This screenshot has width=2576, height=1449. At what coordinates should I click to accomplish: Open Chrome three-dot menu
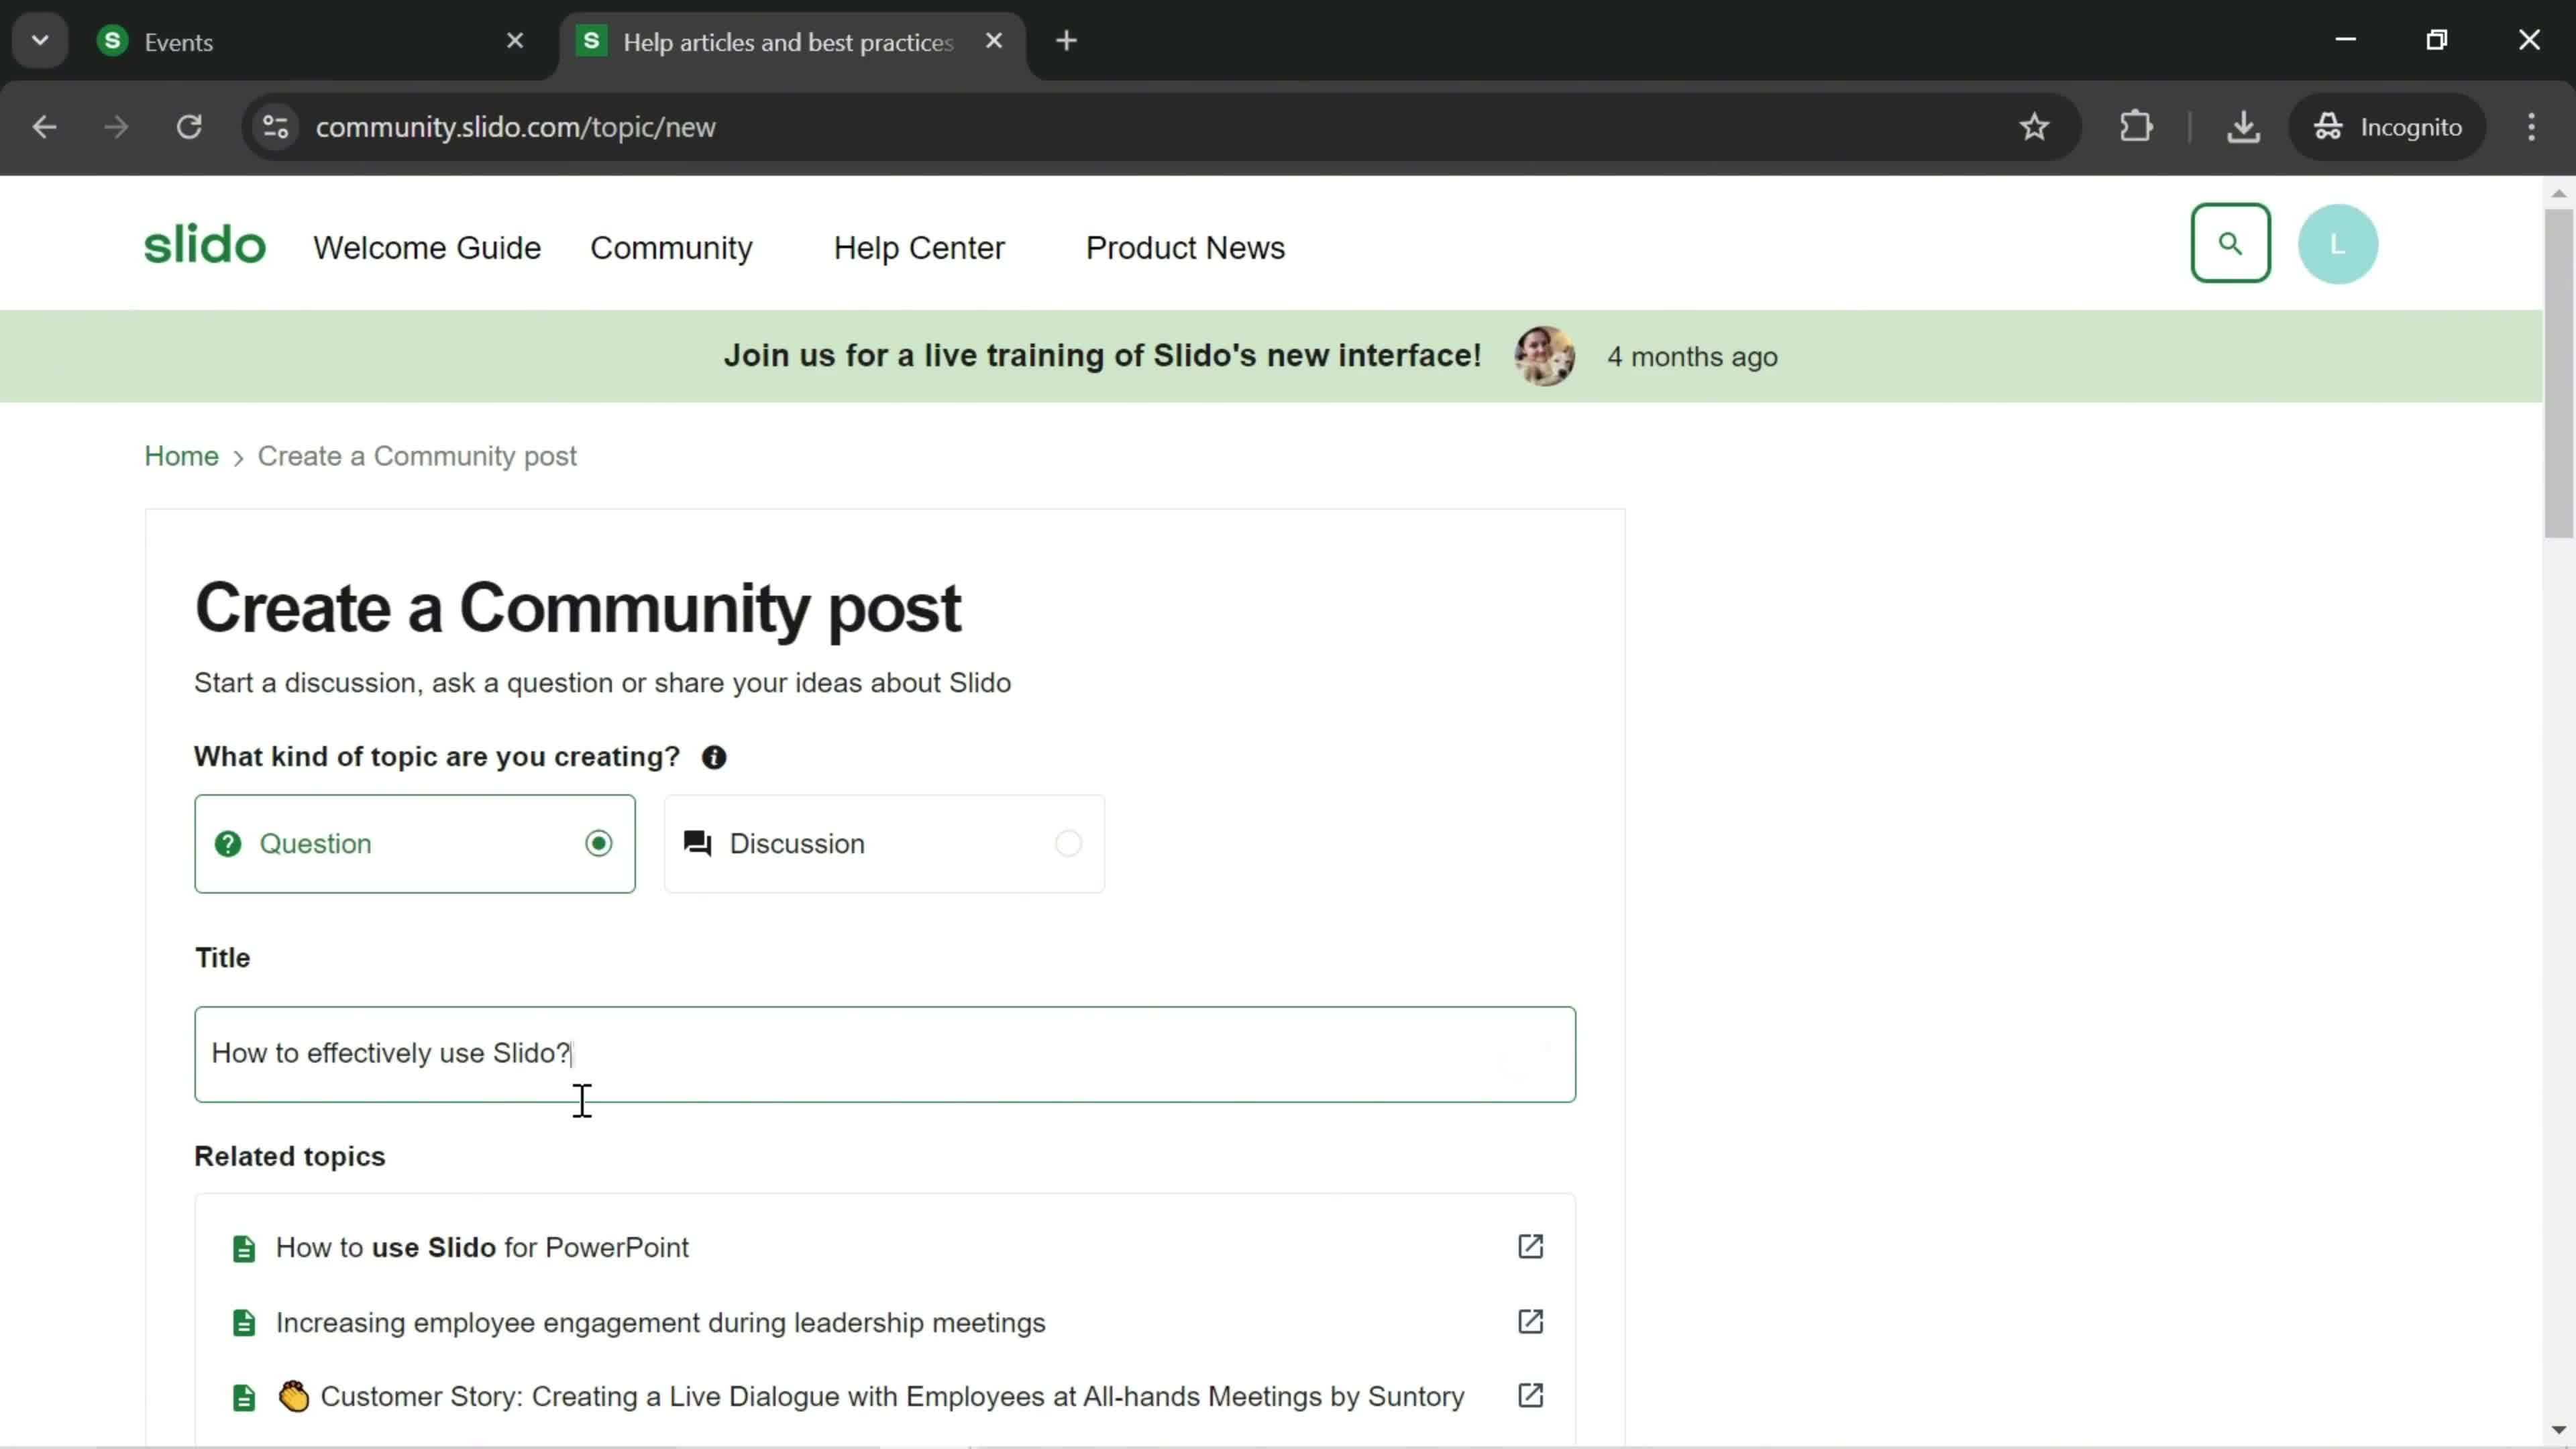coord(2531,127)
